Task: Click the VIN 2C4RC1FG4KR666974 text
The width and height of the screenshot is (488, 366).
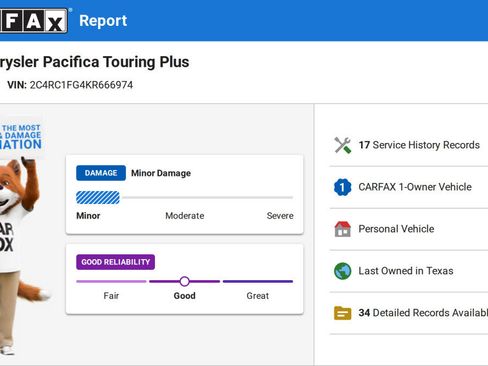Action: coord(70,85)
